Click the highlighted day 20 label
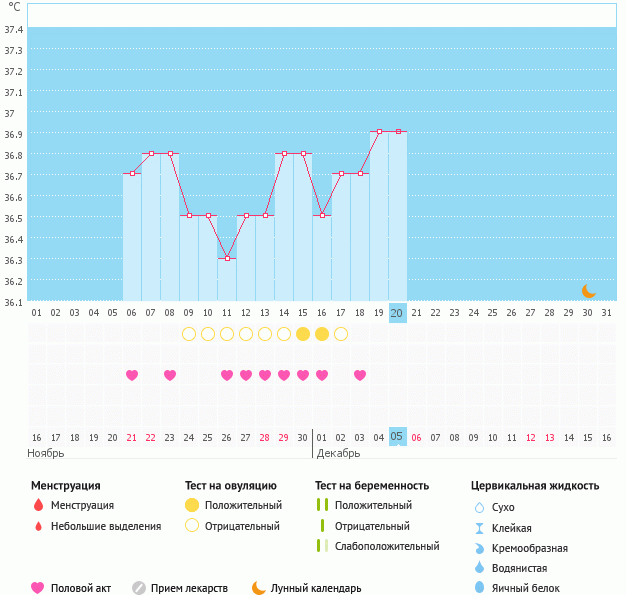This screenshot has height=595, width=626. pos(397,313)
